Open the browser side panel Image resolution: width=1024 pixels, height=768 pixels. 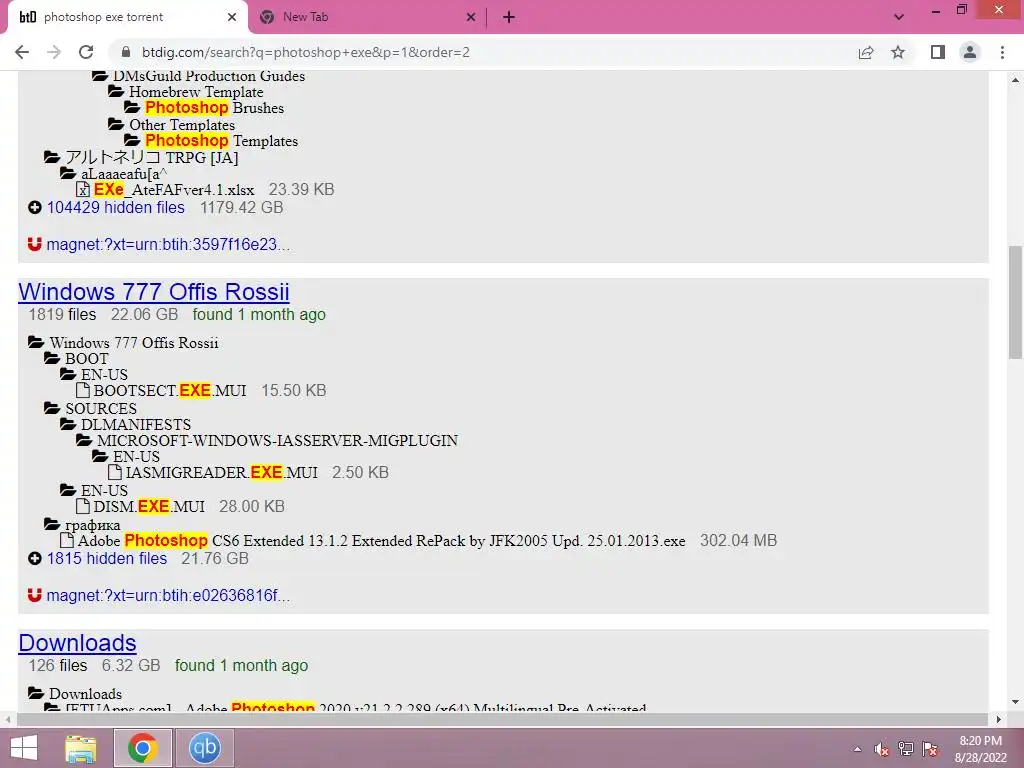[x=938, y=52]
